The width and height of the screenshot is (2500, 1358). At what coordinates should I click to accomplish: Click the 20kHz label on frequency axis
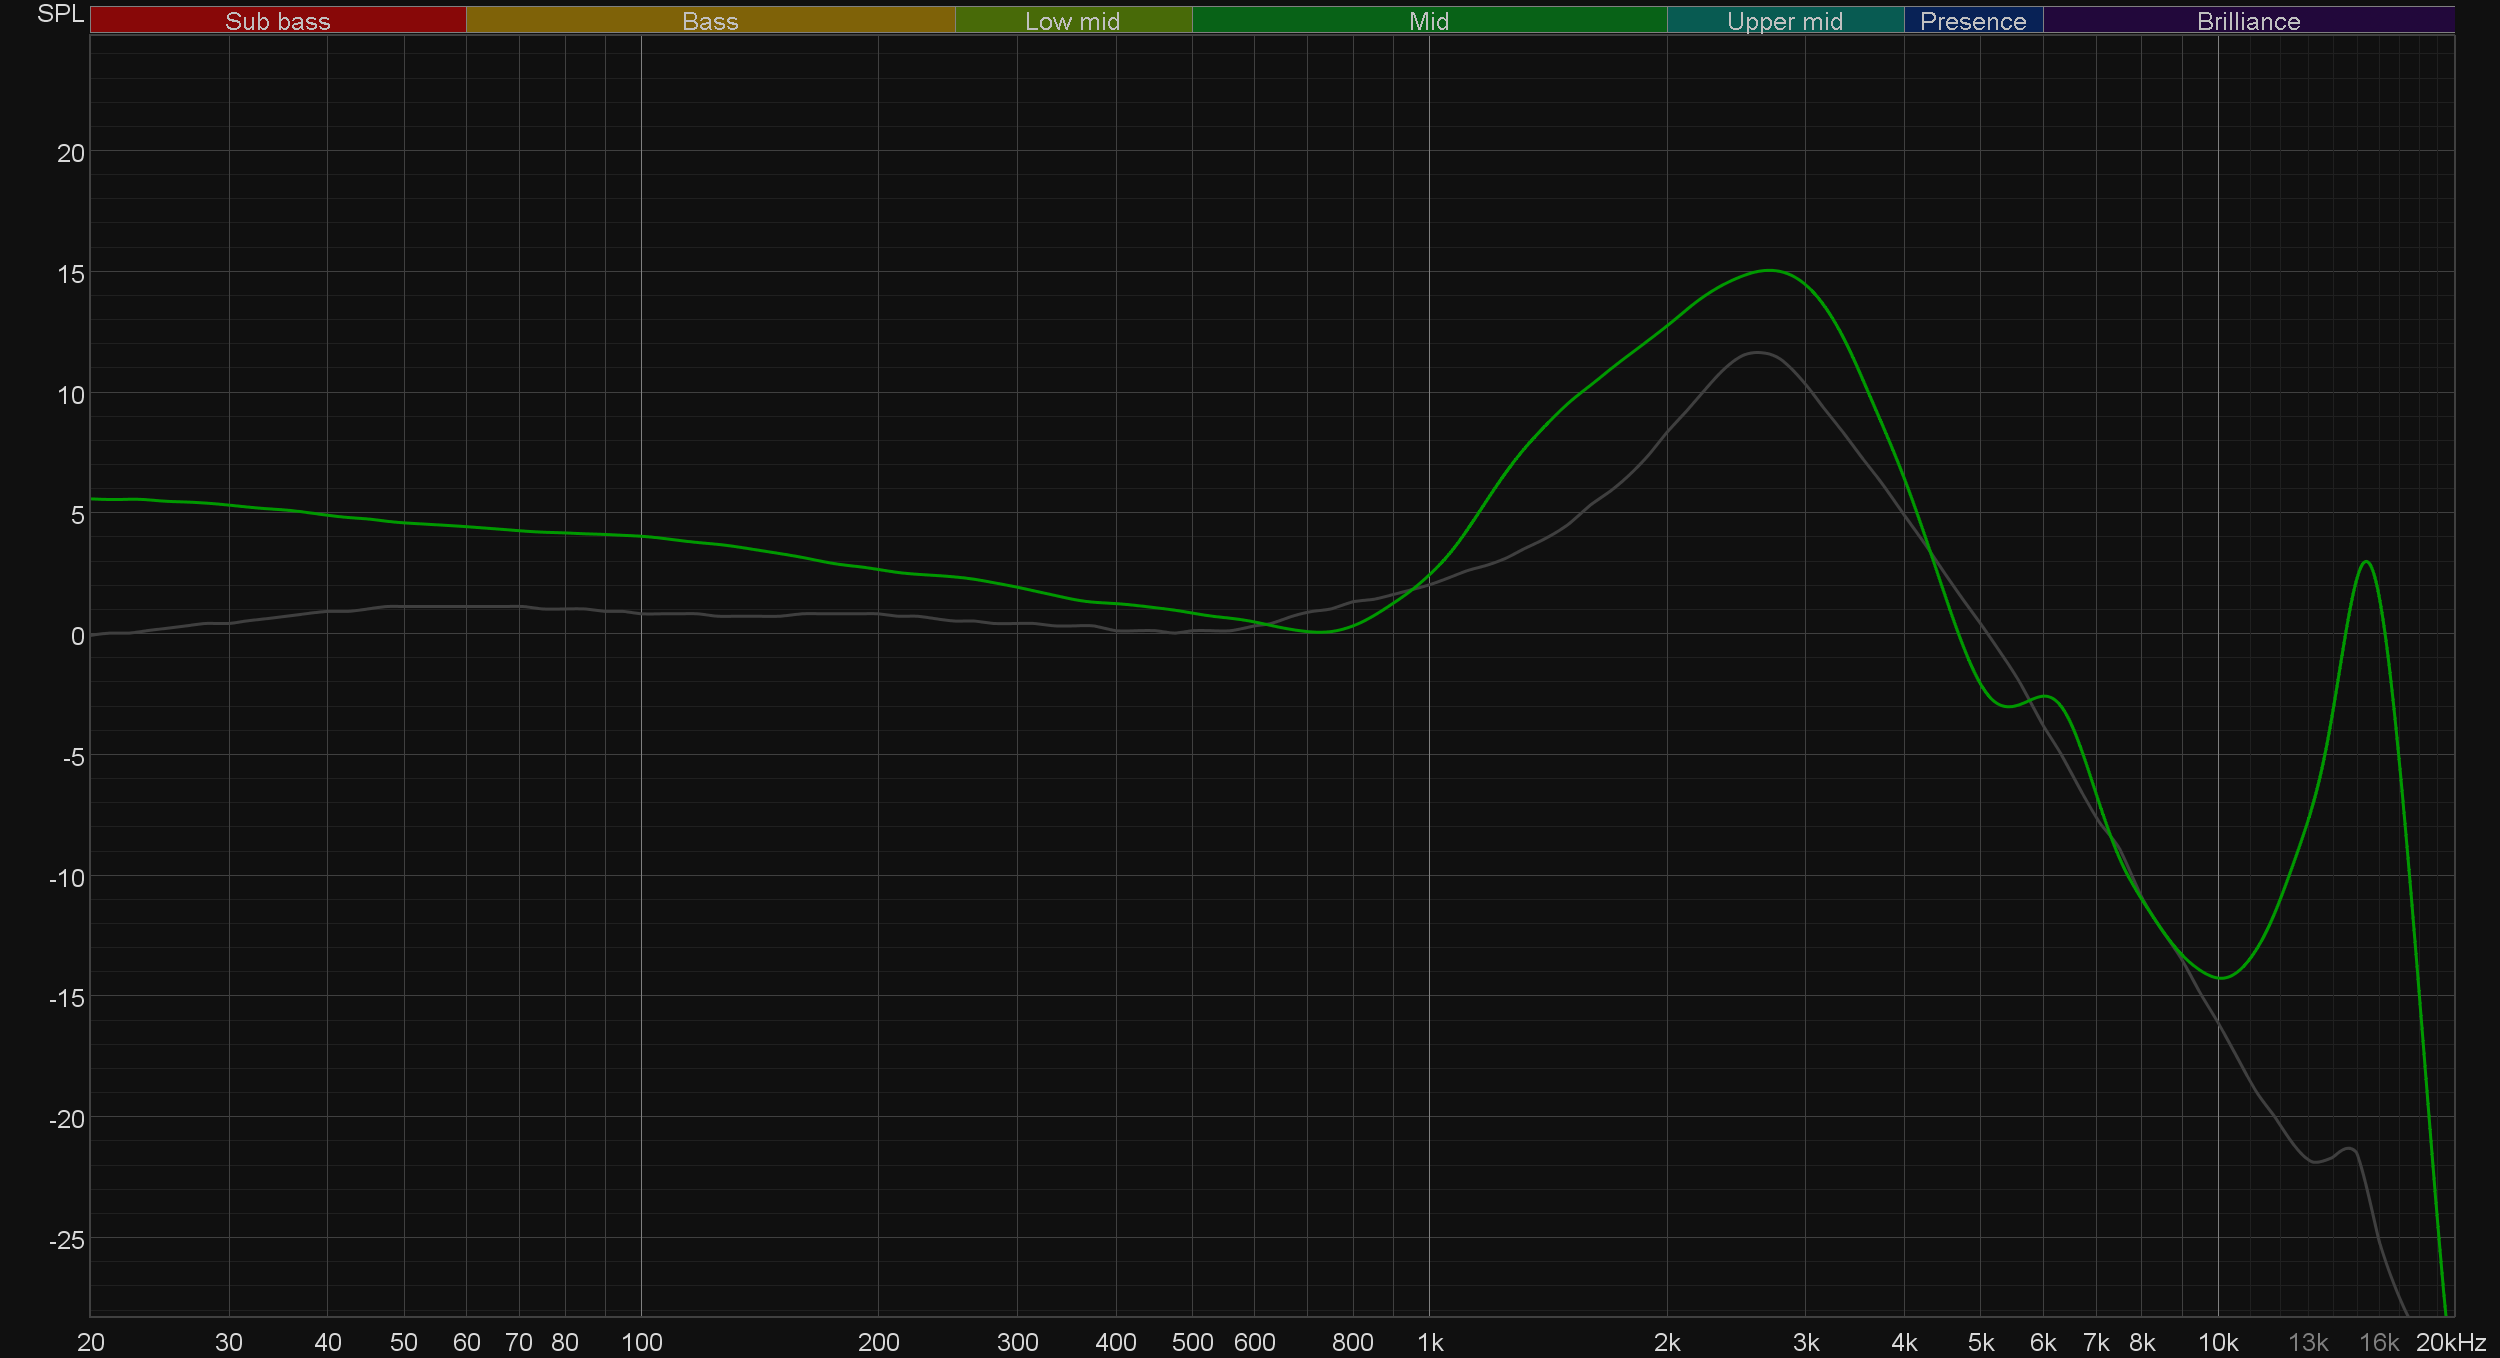[x=2450, y=1342]
